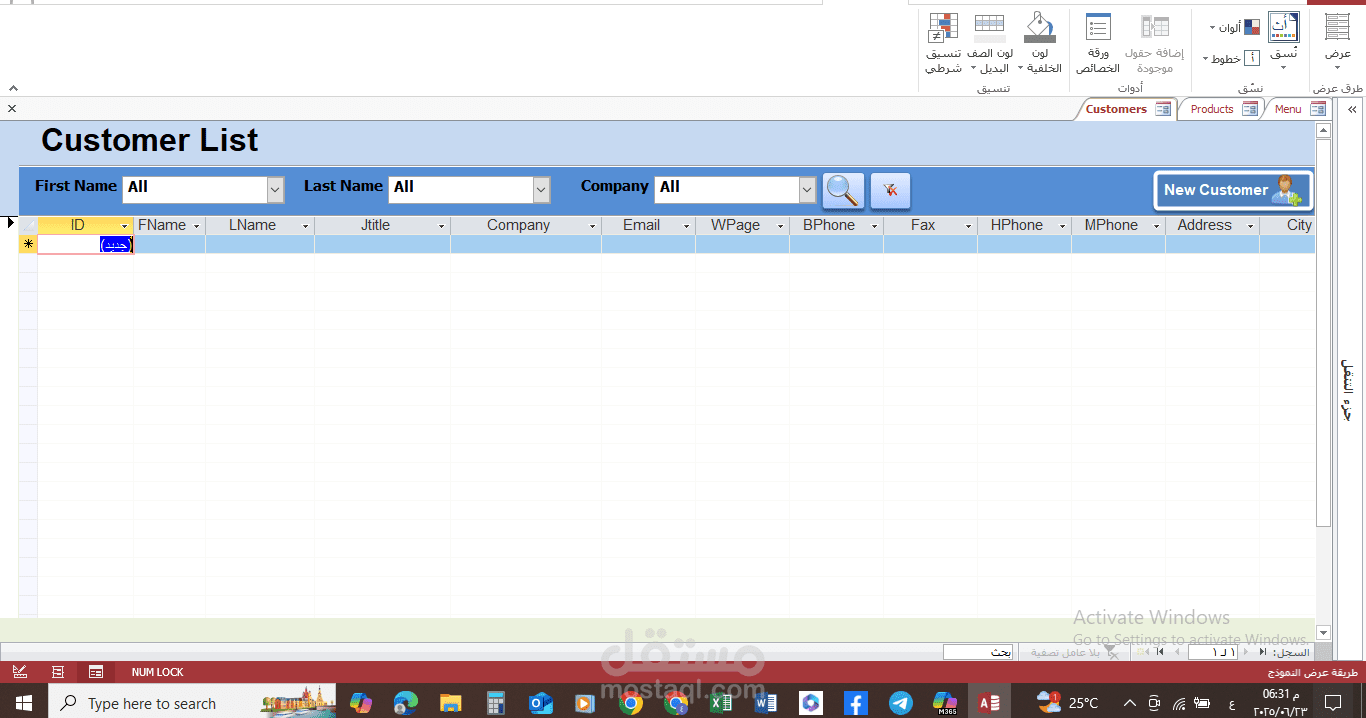The height and width of the screenshot is (718, 1366).
Task: Click the vertical scrollbar down arrow
Action: pyautogui.click(x=1323, y=632)
